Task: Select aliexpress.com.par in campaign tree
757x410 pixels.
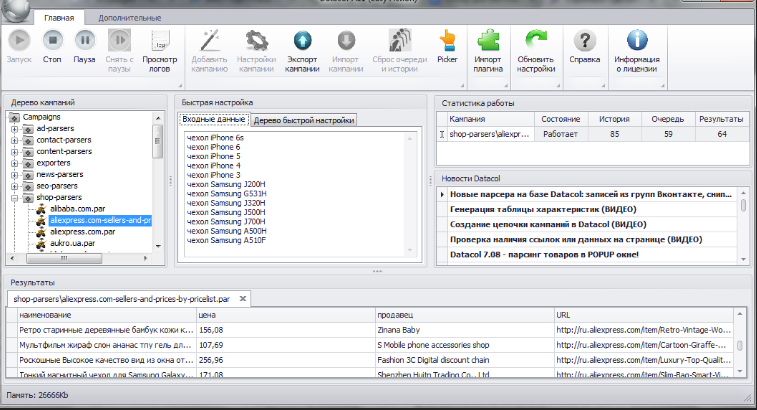Action: click(x=83, y=232)
